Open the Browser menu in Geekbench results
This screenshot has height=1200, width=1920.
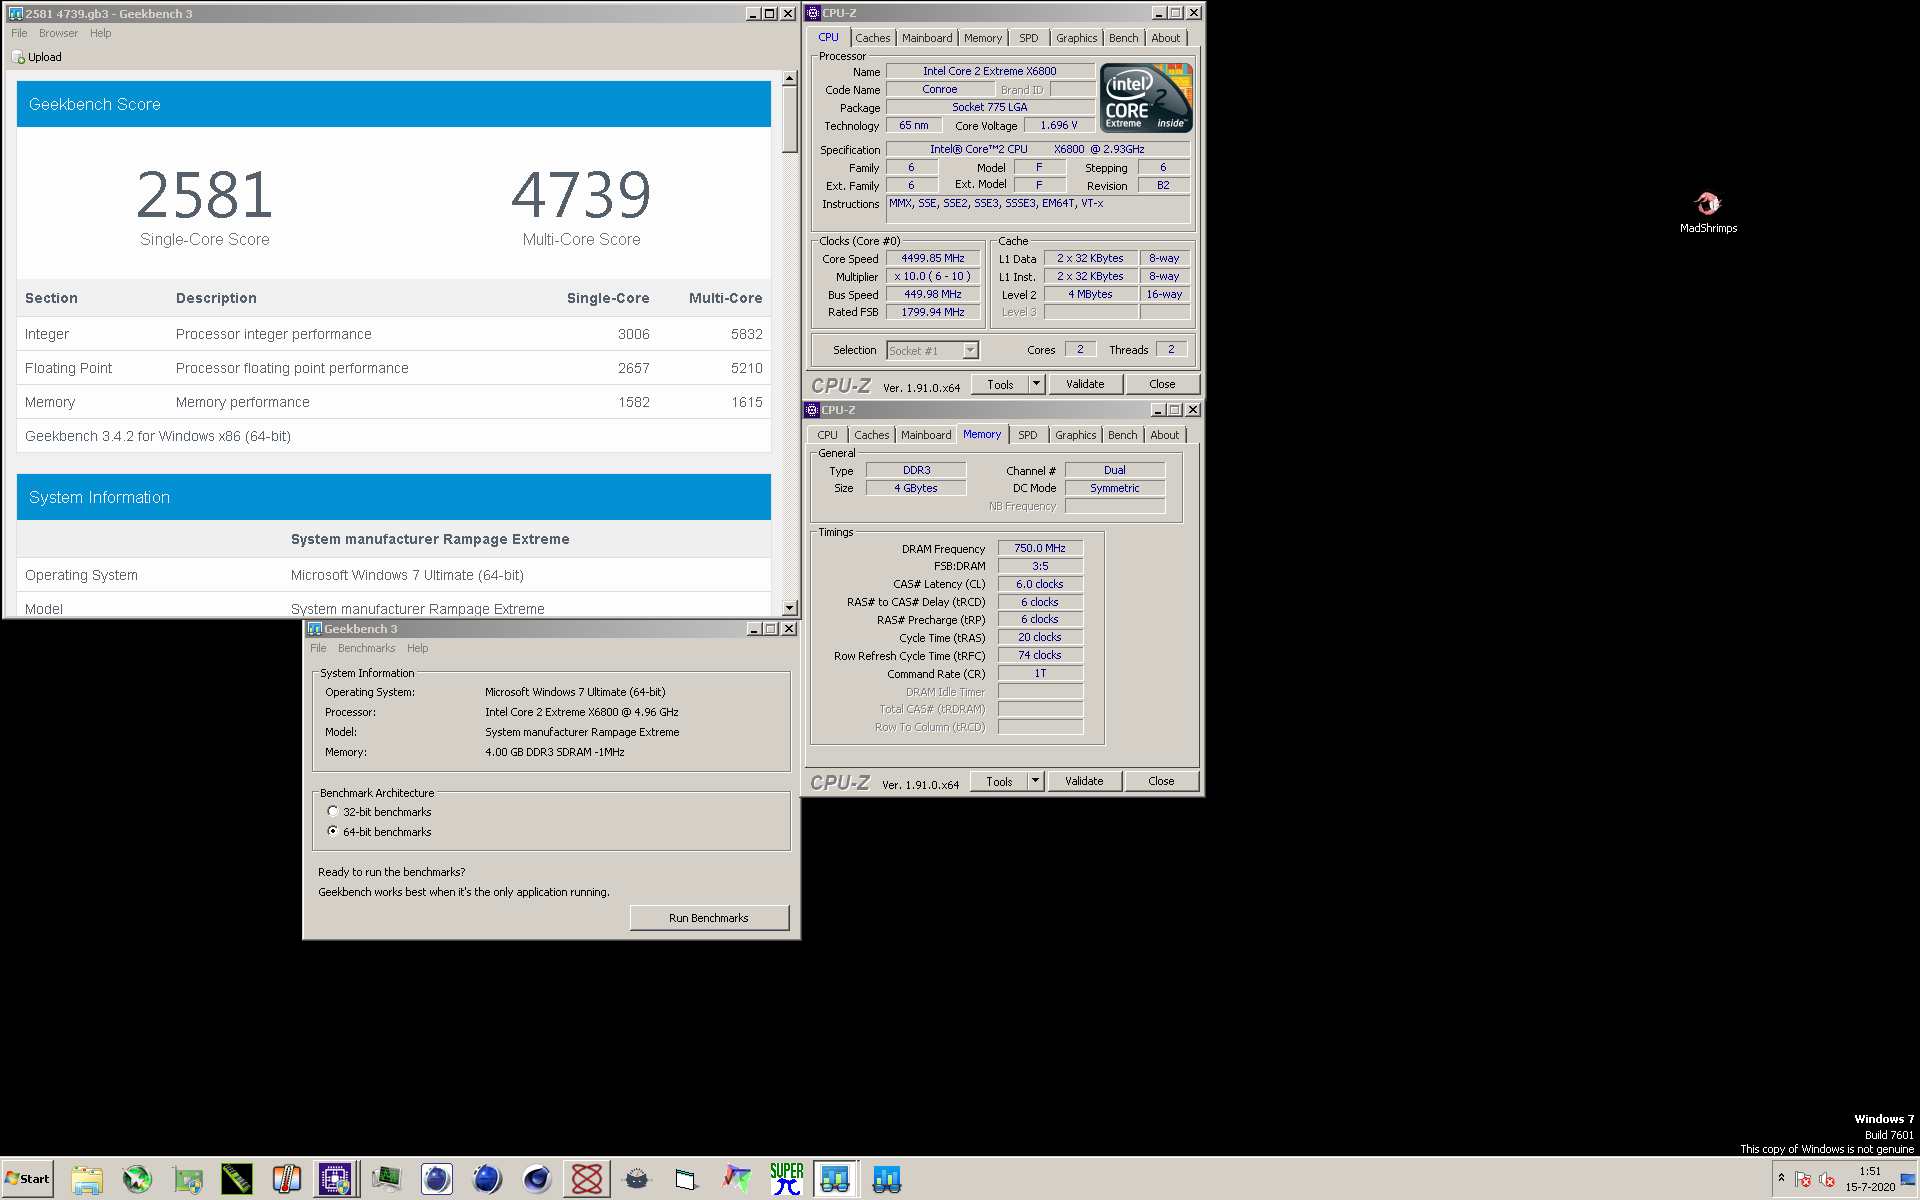[58, 33]
